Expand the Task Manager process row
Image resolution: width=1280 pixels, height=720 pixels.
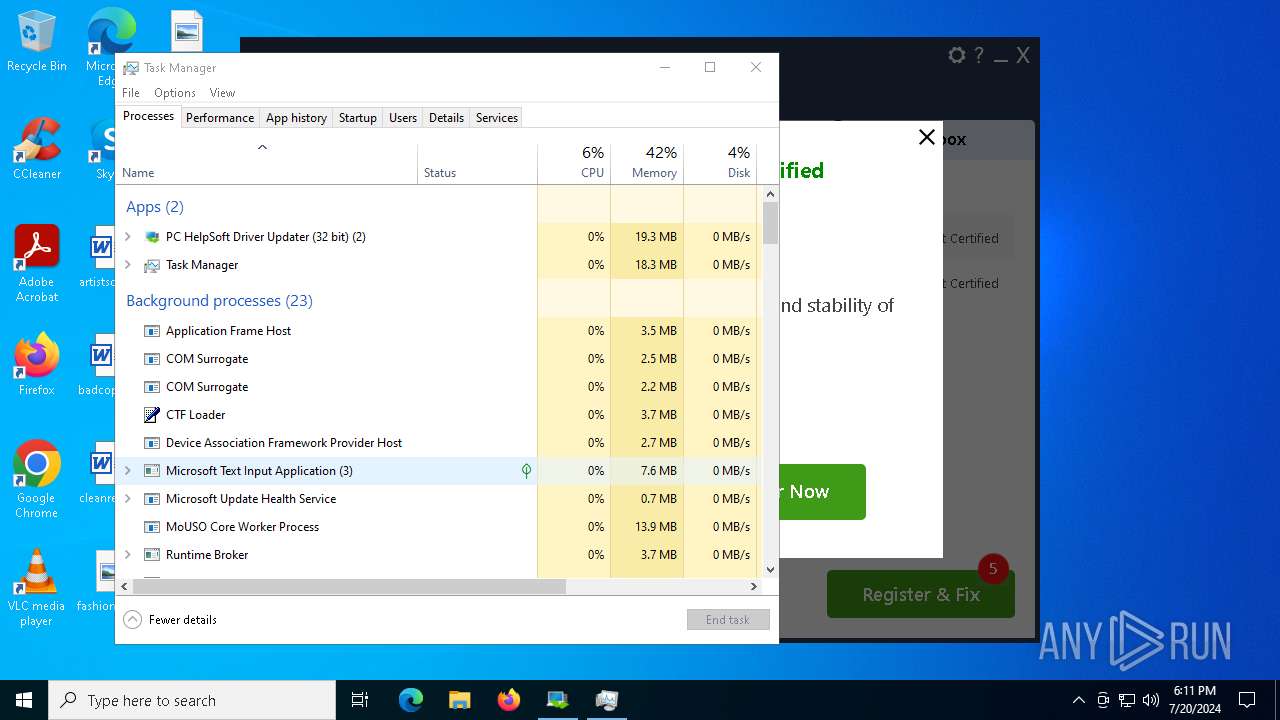click(128, 265)
